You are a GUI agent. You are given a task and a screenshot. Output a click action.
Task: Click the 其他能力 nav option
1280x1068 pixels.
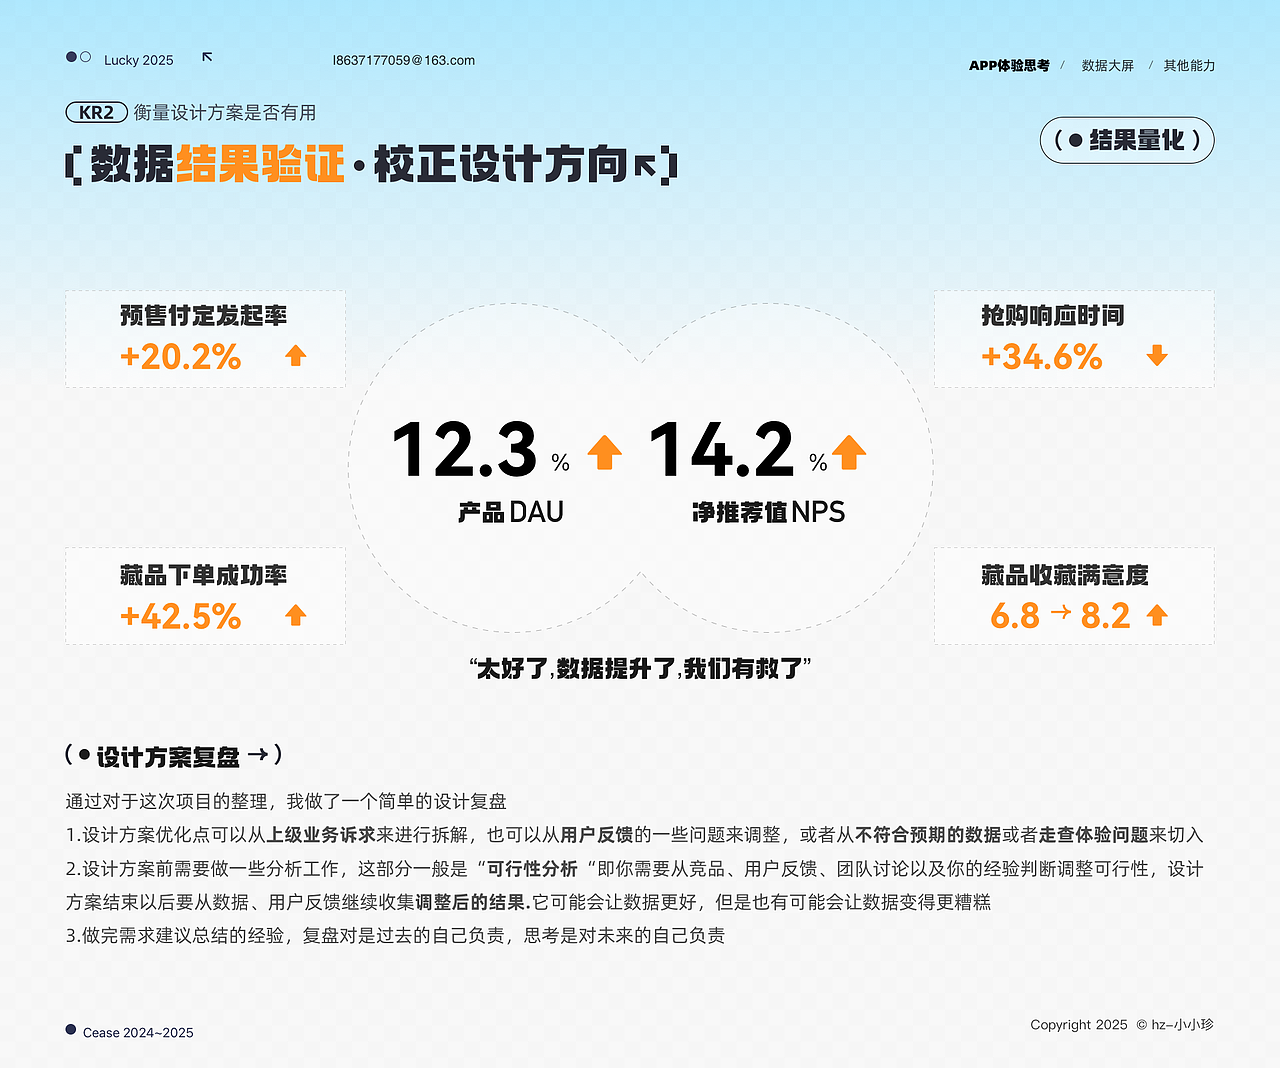click(1188, 65)
